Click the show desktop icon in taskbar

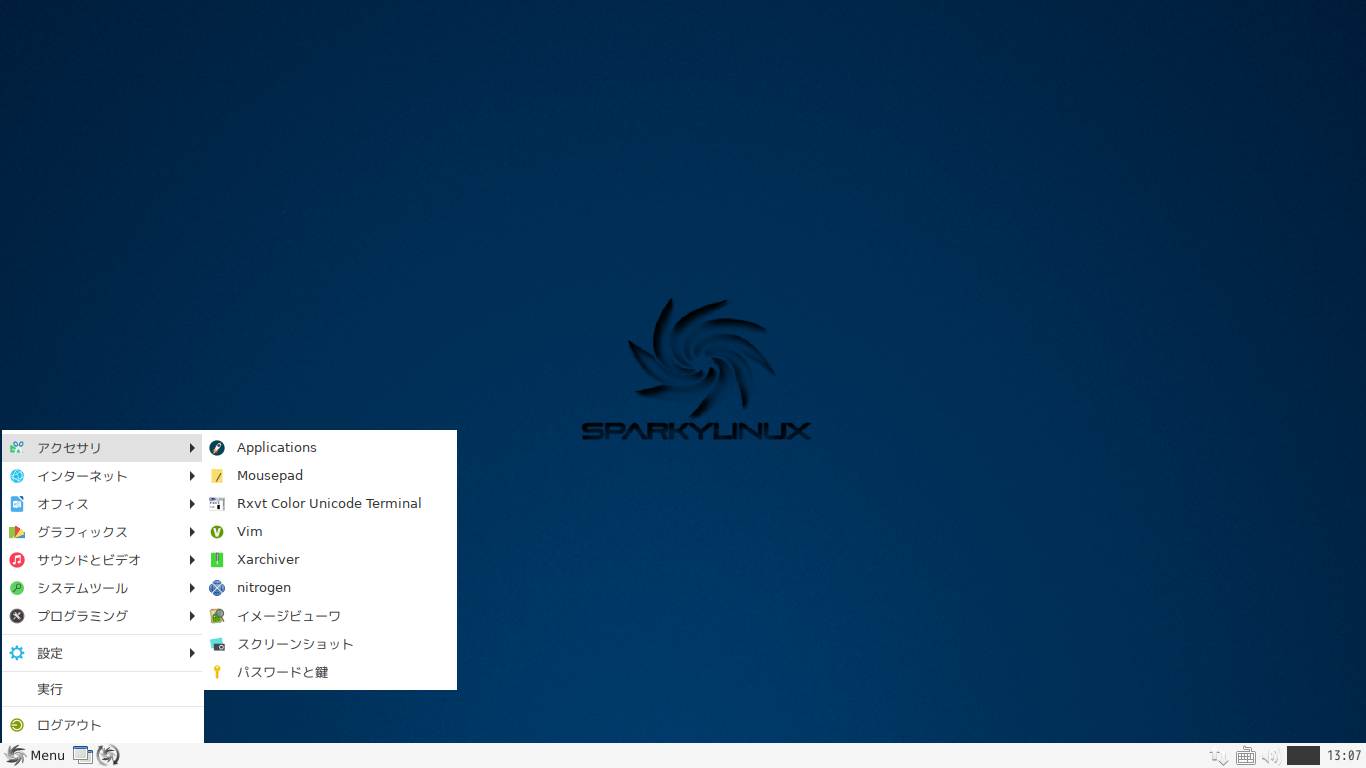click(83, 755)
